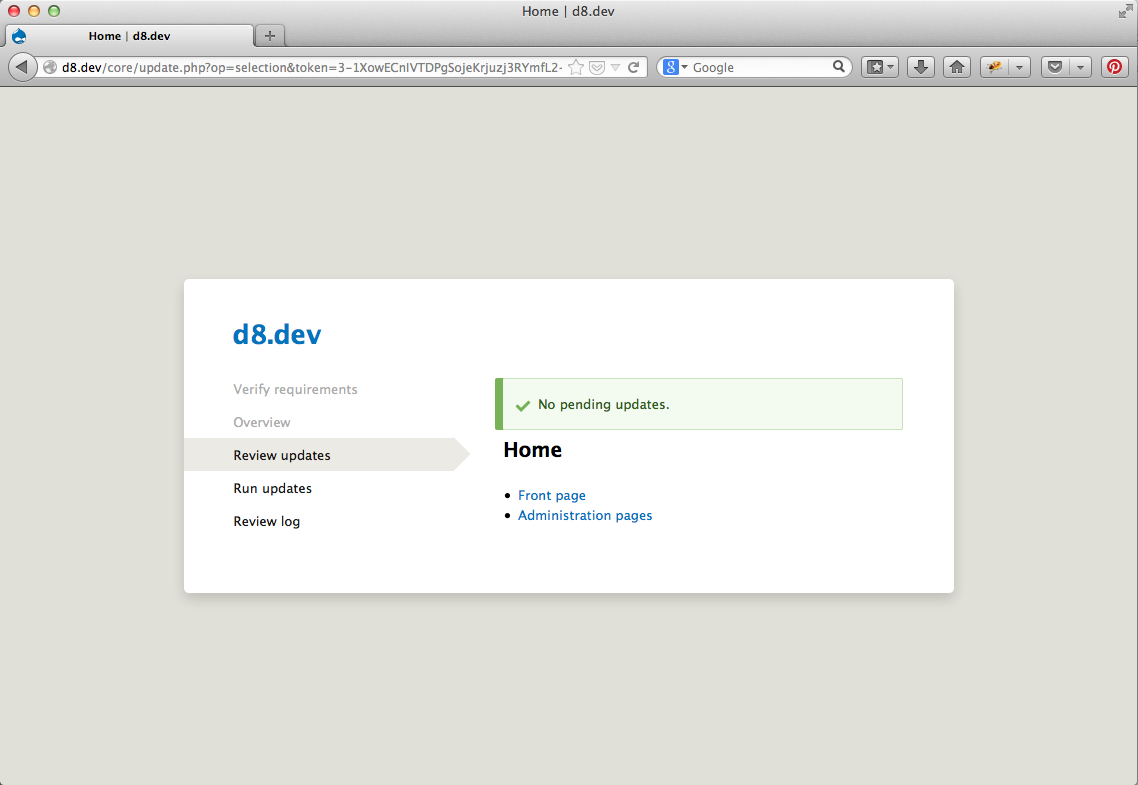Click the Overview step
This screenshot has height=785, width=1138.
[x=261, y=422]
